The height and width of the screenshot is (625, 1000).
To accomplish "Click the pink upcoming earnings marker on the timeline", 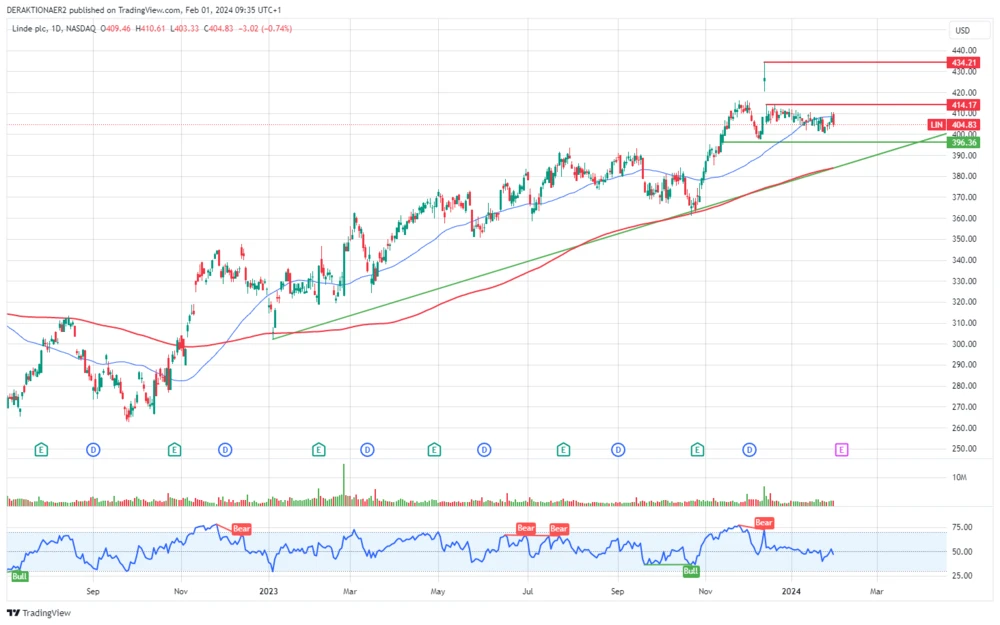I will [842, 449].
